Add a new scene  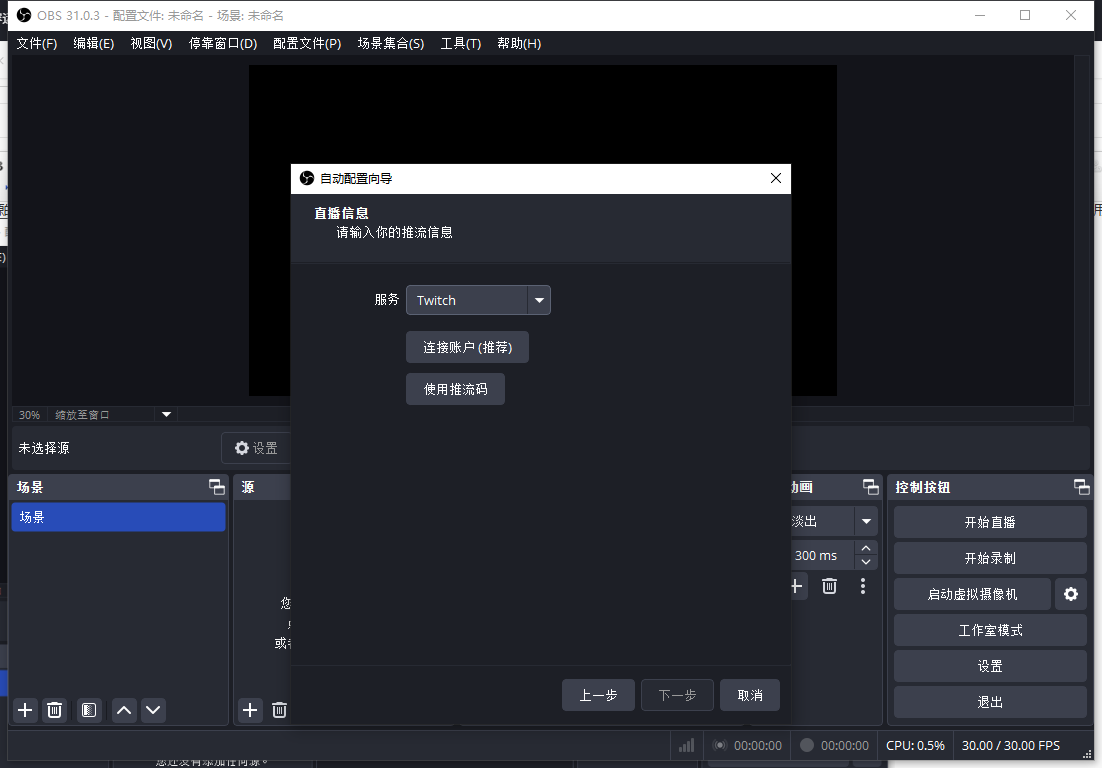pos(24,710)
